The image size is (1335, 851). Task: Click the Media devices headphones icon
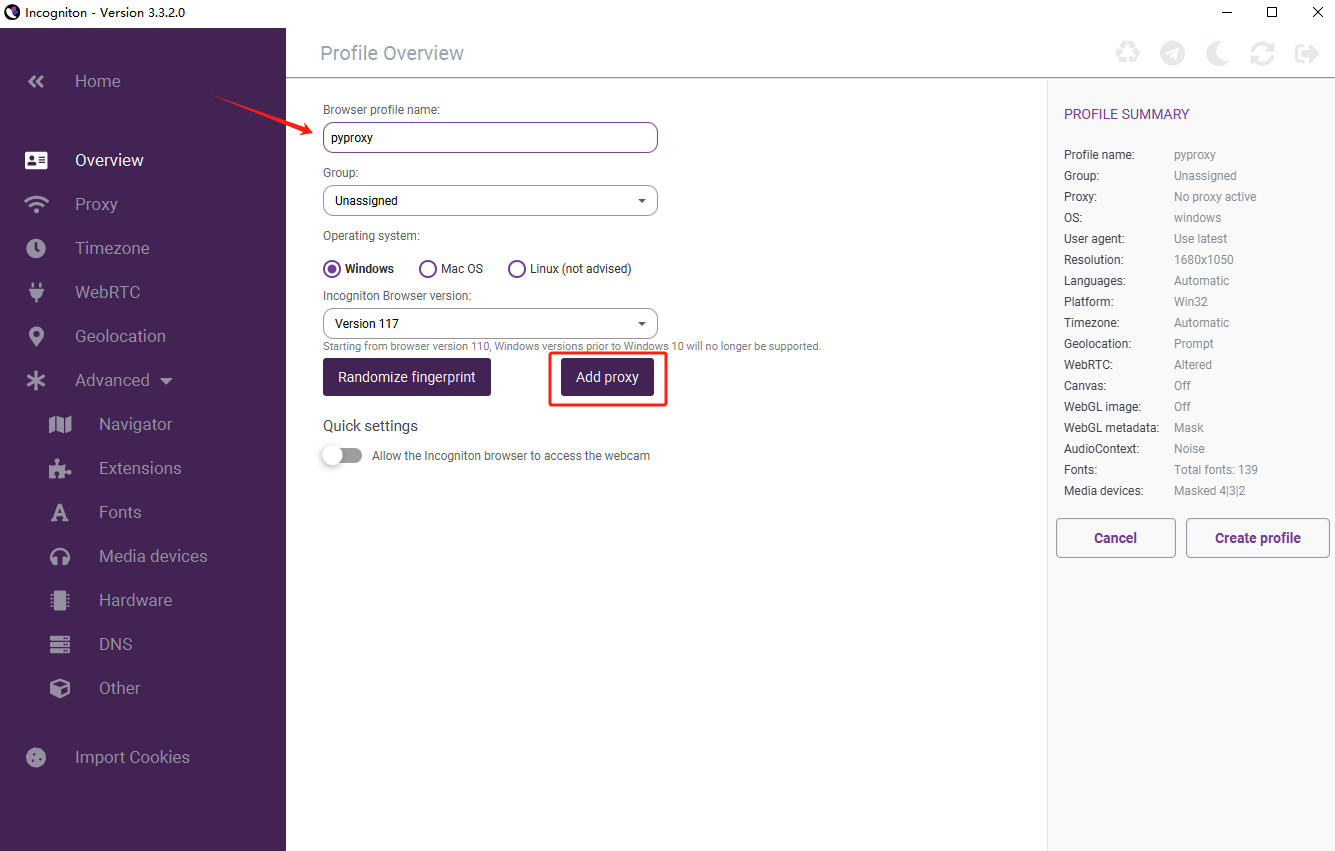click(60, 556)
